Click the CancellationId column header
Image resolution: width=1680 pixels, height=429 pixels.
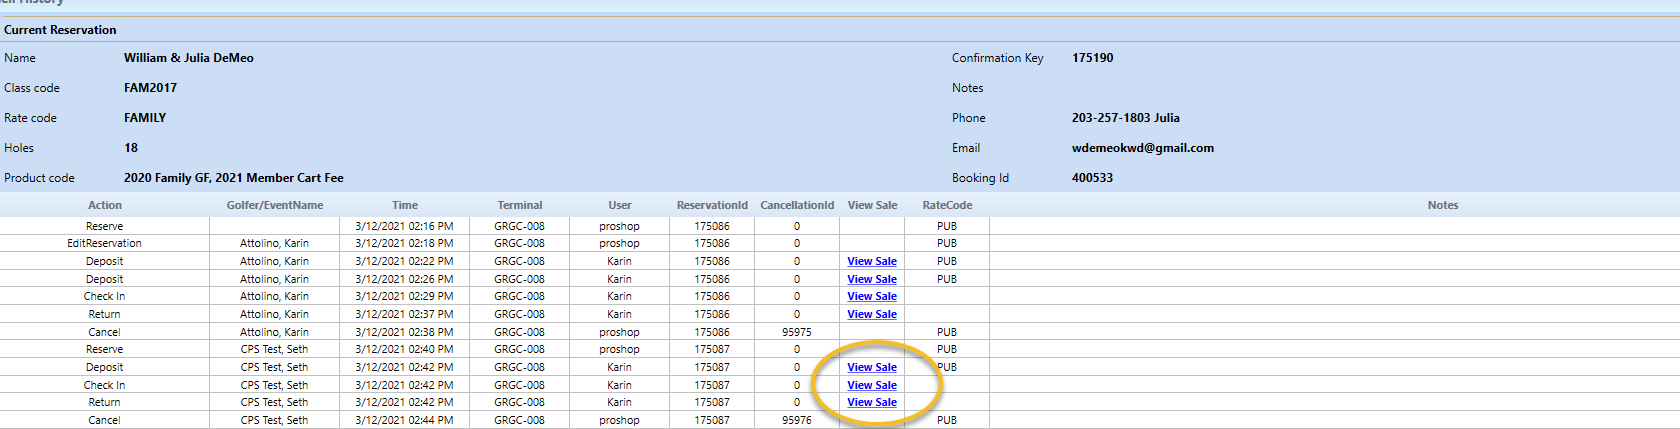(x=796, y=205)
